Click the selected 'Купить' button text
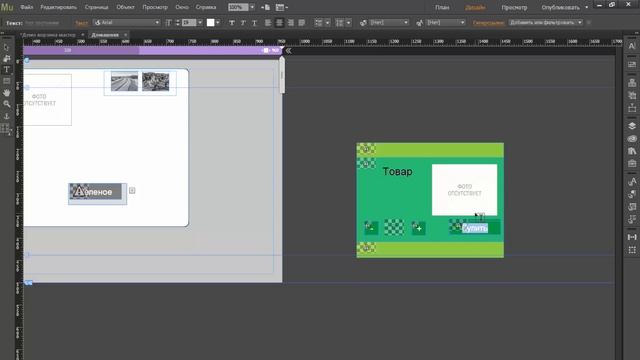 click(x=475, y=228)
